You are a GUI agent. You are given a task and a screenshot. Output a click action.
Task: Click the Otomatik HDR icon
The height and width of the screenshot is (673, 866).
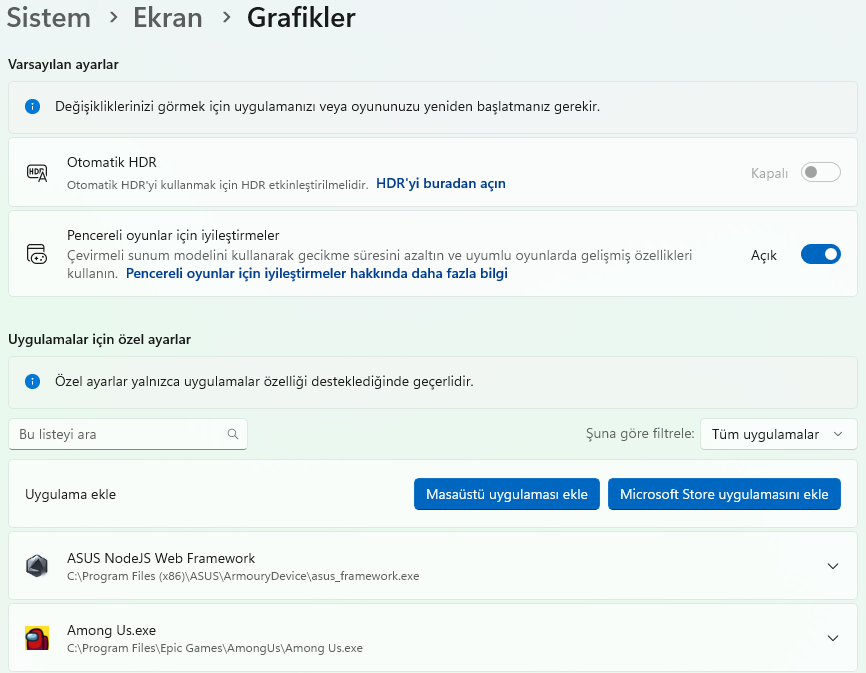(x=37, y=172)
